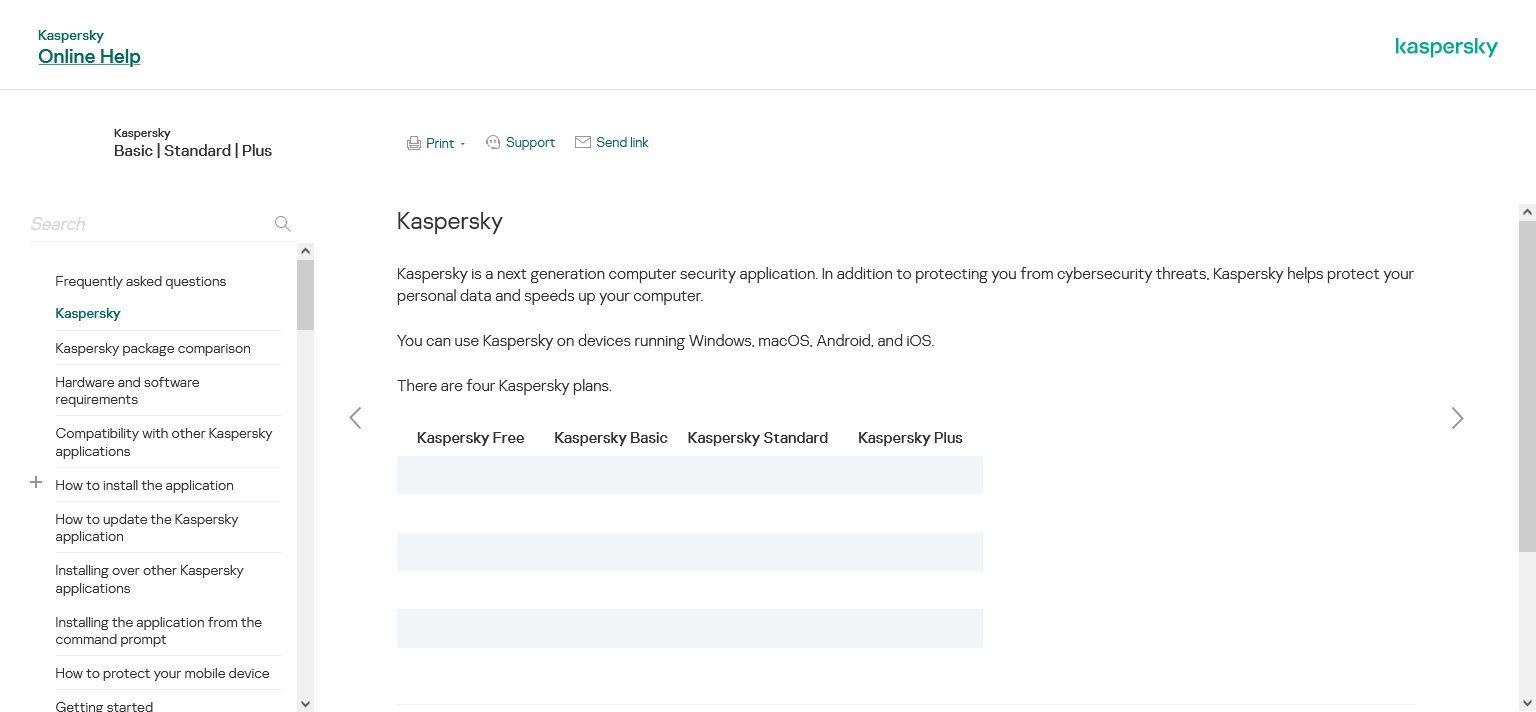
Task: Open Kaspersky package comparison topic
Action: 153,348
